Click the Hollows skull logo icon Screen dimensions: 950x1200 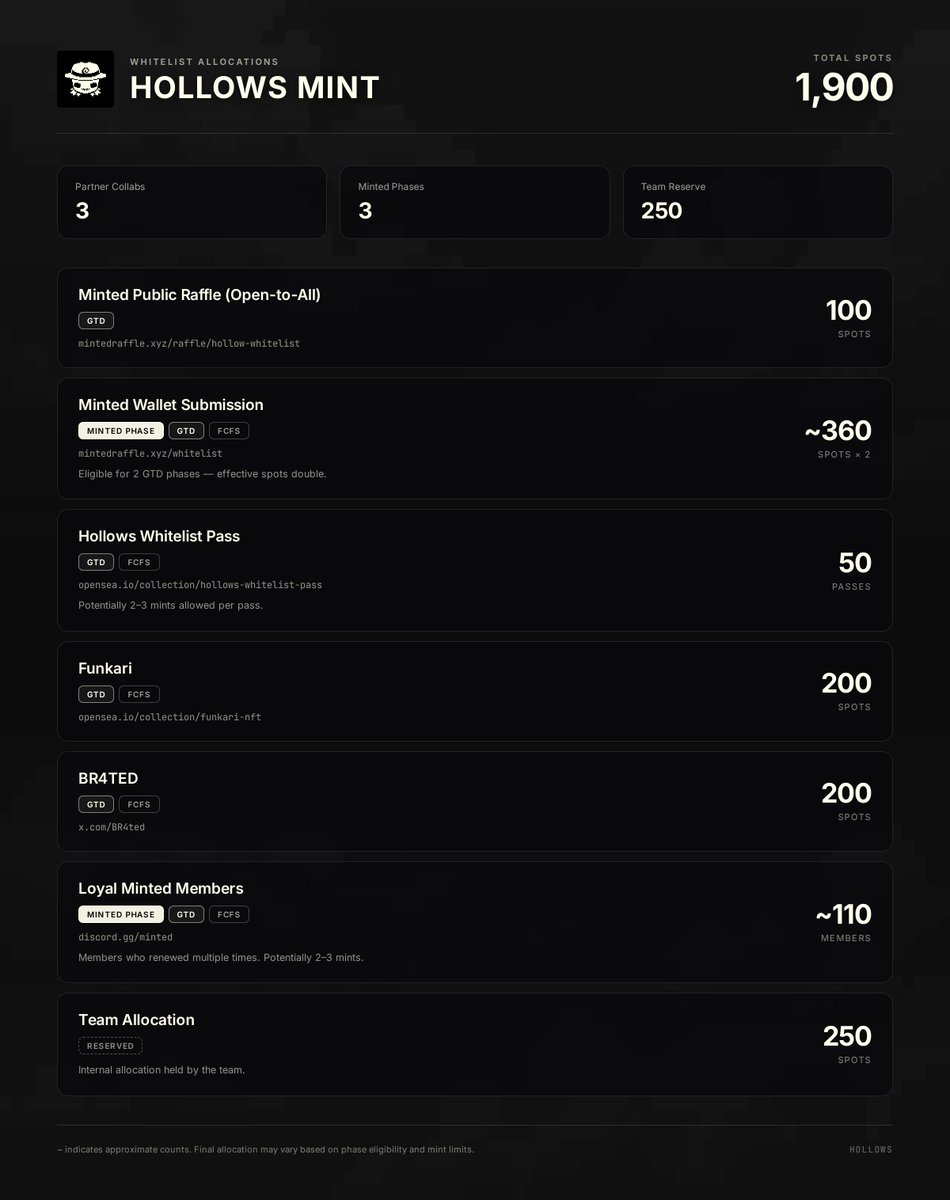click(85, 79)
